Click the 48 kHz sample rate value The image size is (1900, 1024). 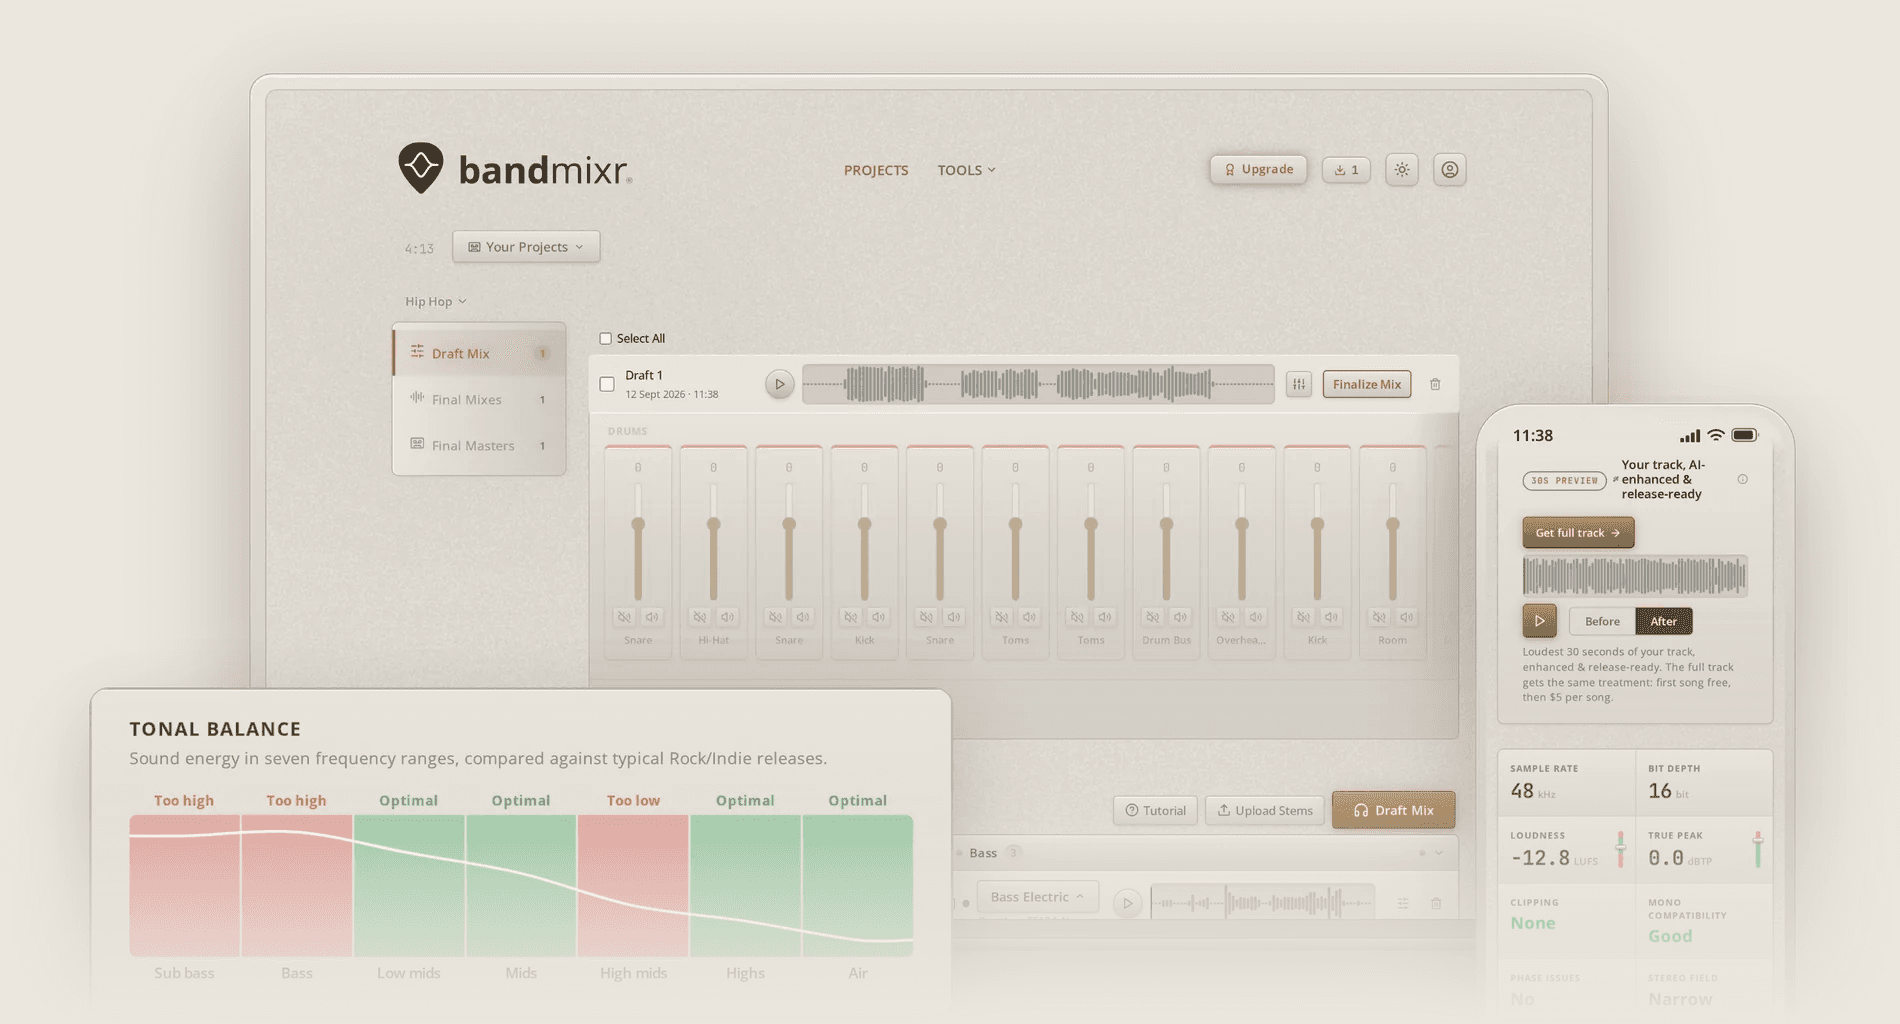point(1533,791)
